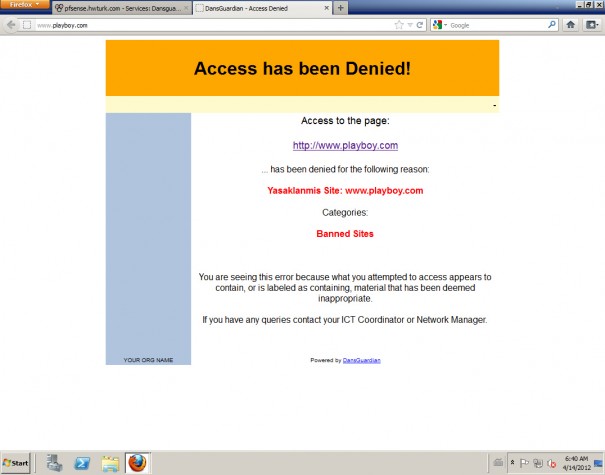The image size is (605, 475).
Task: Click the muted volume tray icon
Action: coord(552,463)
